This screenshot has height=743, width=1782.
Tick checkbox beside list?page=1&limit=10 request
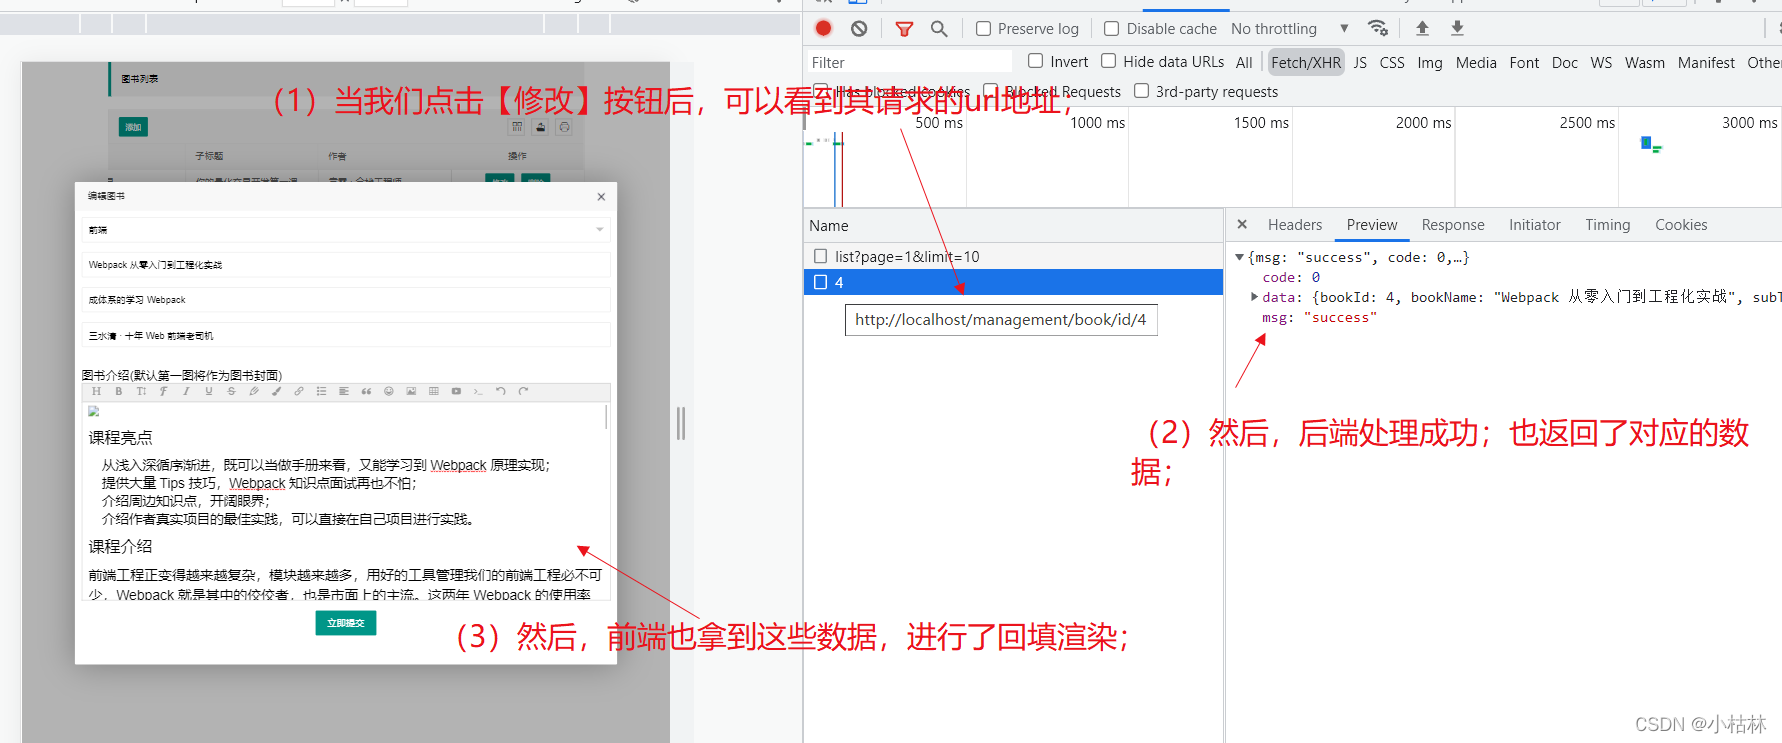pos(821,256)
